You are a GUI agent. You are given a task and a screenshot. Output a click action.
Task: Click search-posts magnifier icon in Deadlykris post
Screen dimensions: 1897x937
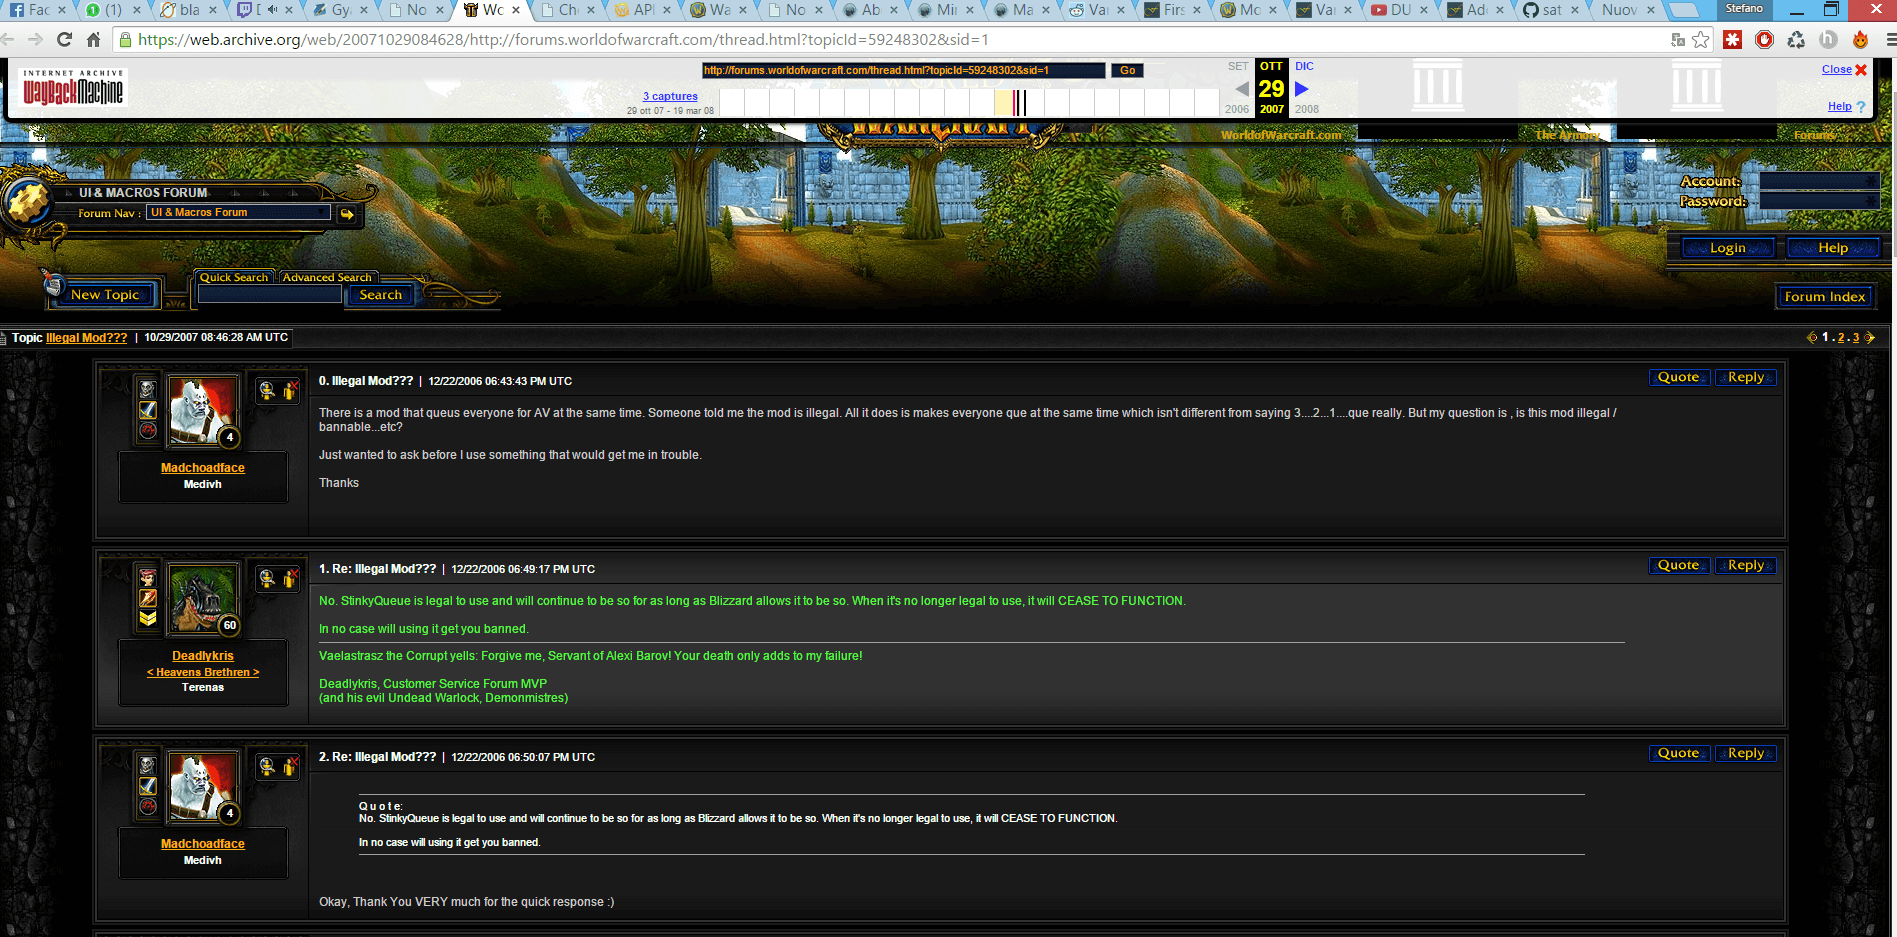point(267,579)
